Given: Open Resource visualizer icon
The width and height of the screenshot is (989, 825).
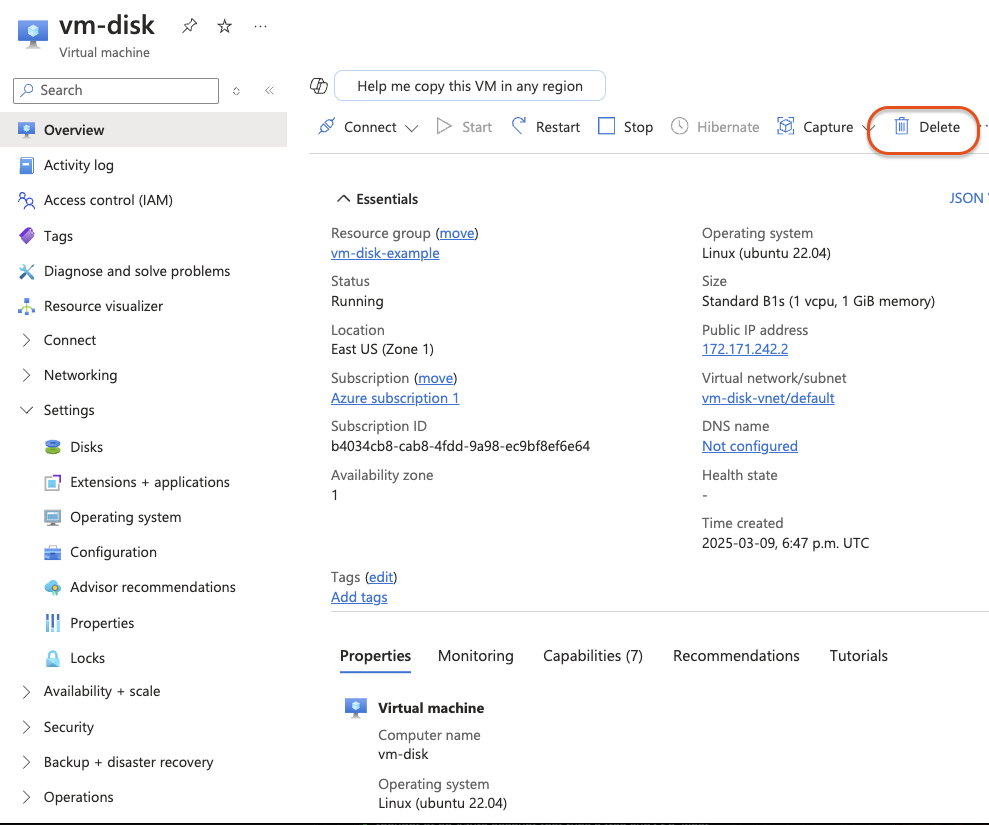Looking at the screenshot, I should click(26, 307).
